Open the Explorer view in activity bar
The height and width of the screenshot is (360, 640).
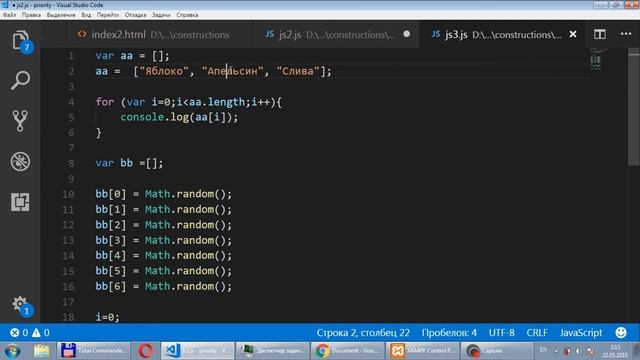tap(20, 40)
